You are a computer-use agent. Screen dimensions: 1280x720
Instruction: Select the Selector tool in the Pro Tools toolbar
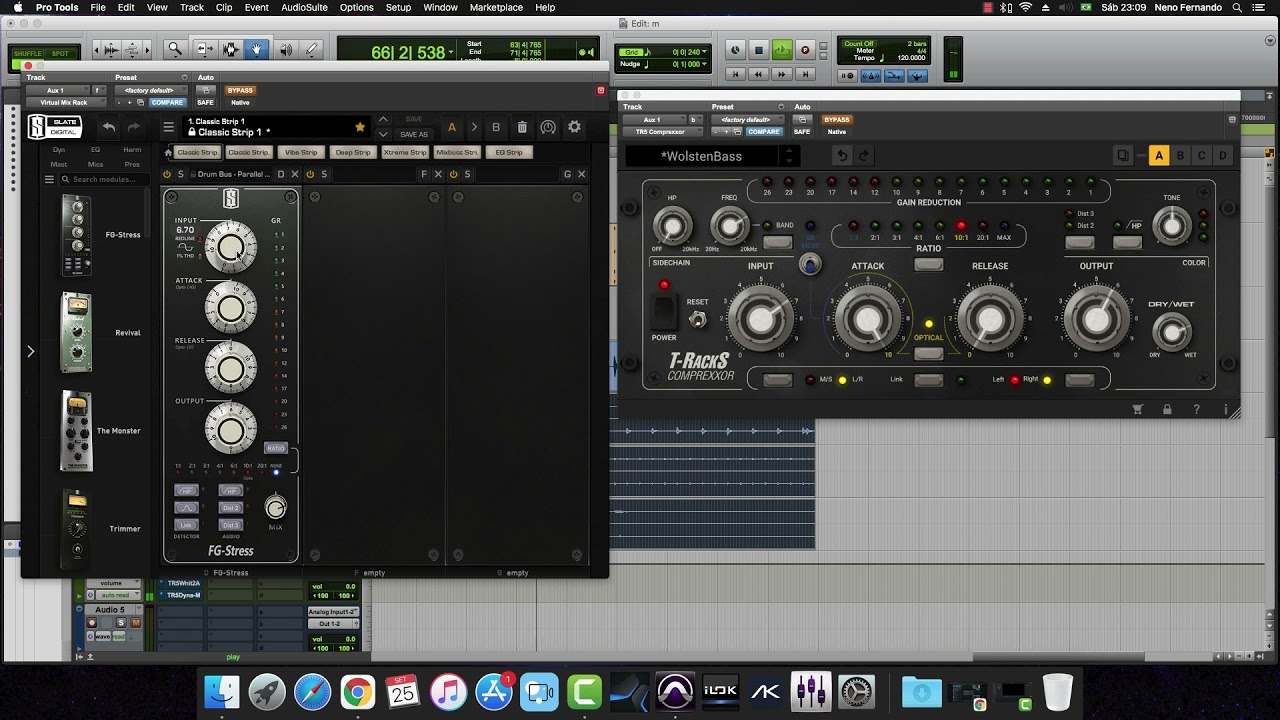point(230,49)
